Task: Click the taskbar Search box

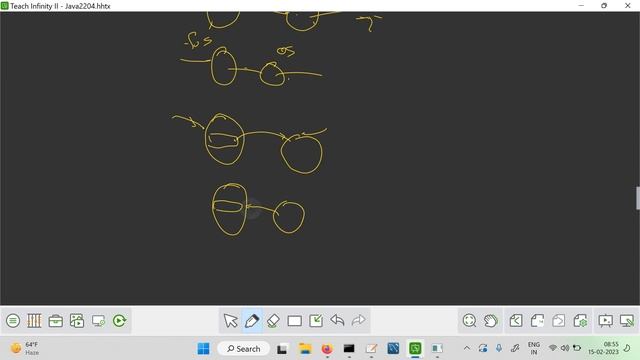Action: pos(244,349)
